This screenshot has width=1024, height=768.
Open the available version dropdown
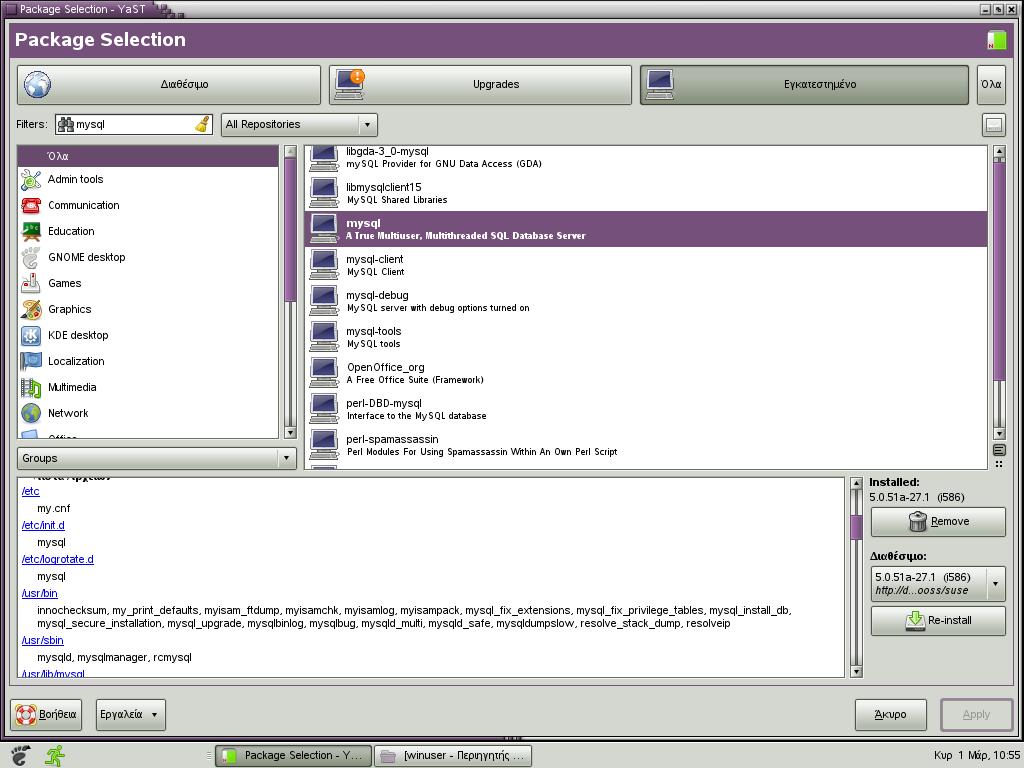pos(938,583)
